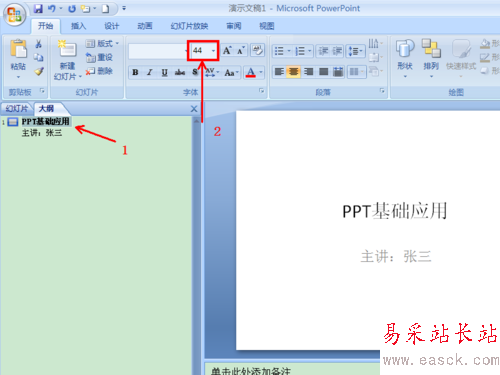Click into the font name box
The width and height of the screenshot is (500, 375).
[157, 51]
